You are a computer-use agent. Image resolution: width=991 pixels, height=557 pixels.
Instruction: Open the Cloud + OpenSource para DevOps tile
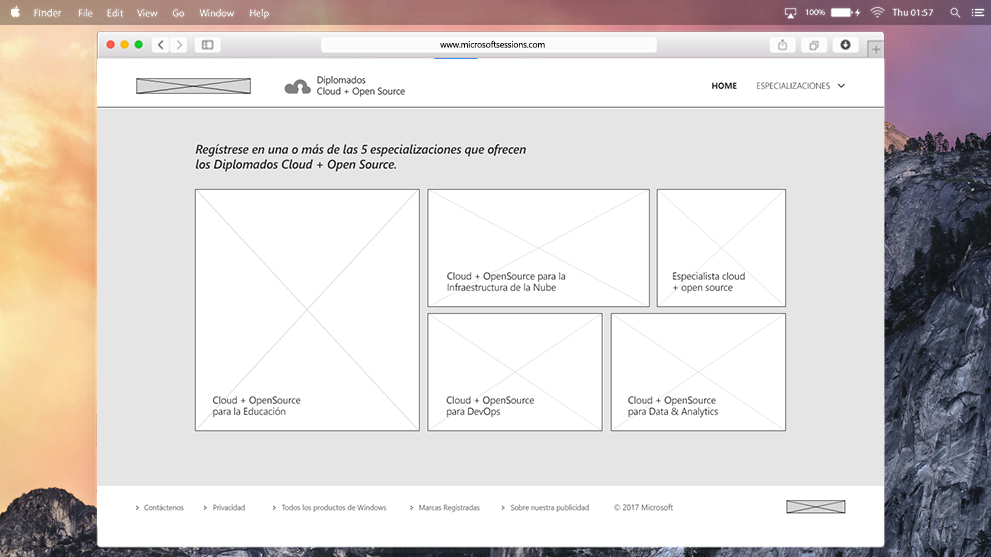click(514, 372)
